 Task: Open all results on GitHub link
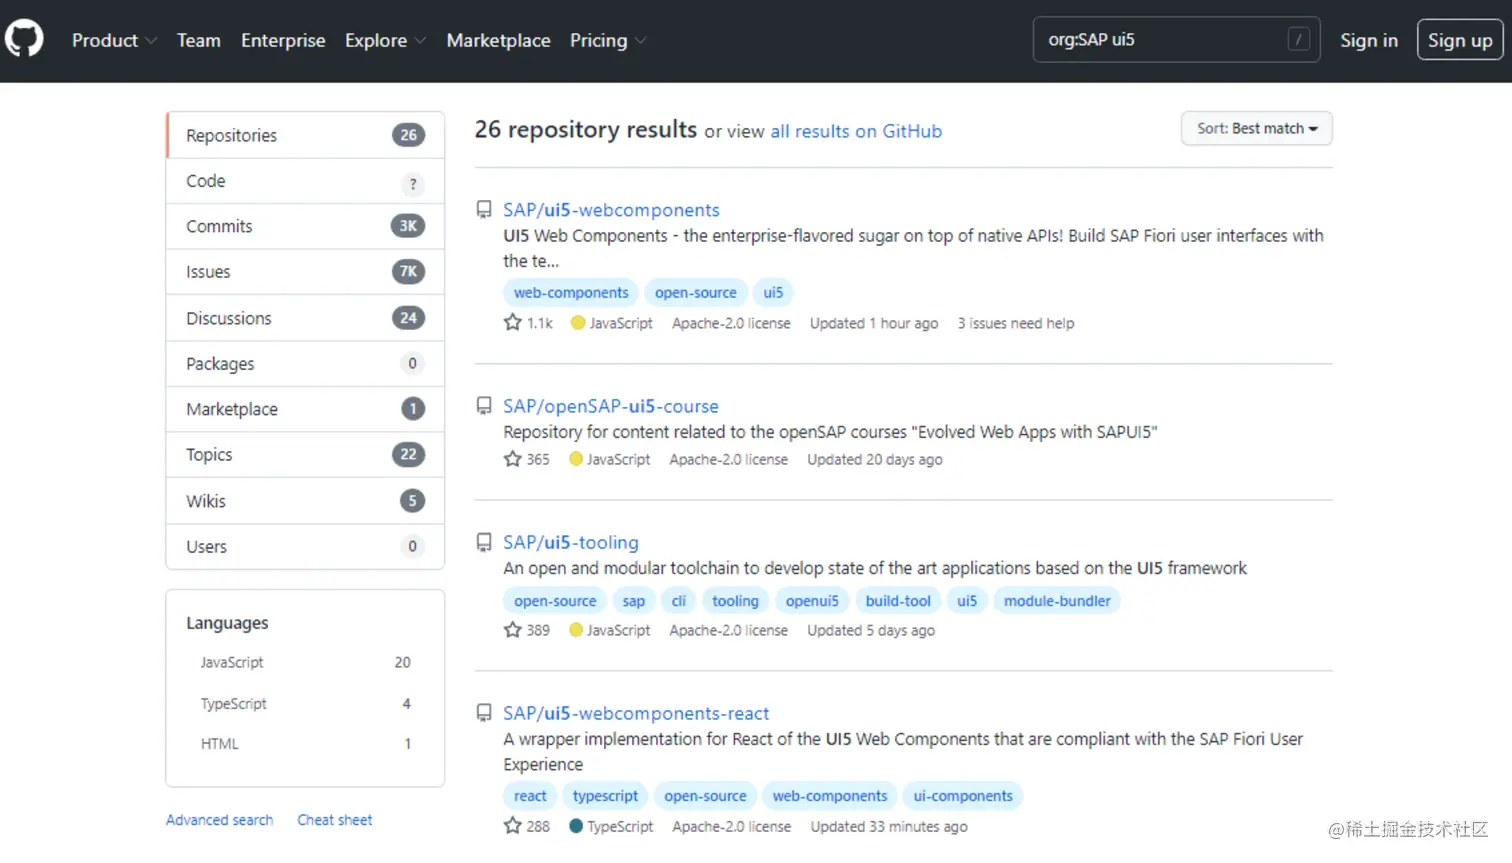pyautogui.click(x=856, y=131)
